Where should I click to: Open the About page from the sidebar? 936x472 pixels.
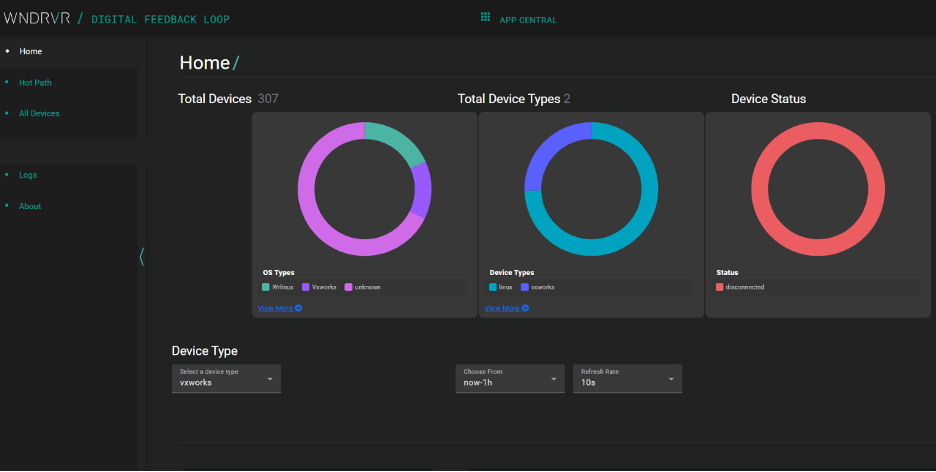30,206
